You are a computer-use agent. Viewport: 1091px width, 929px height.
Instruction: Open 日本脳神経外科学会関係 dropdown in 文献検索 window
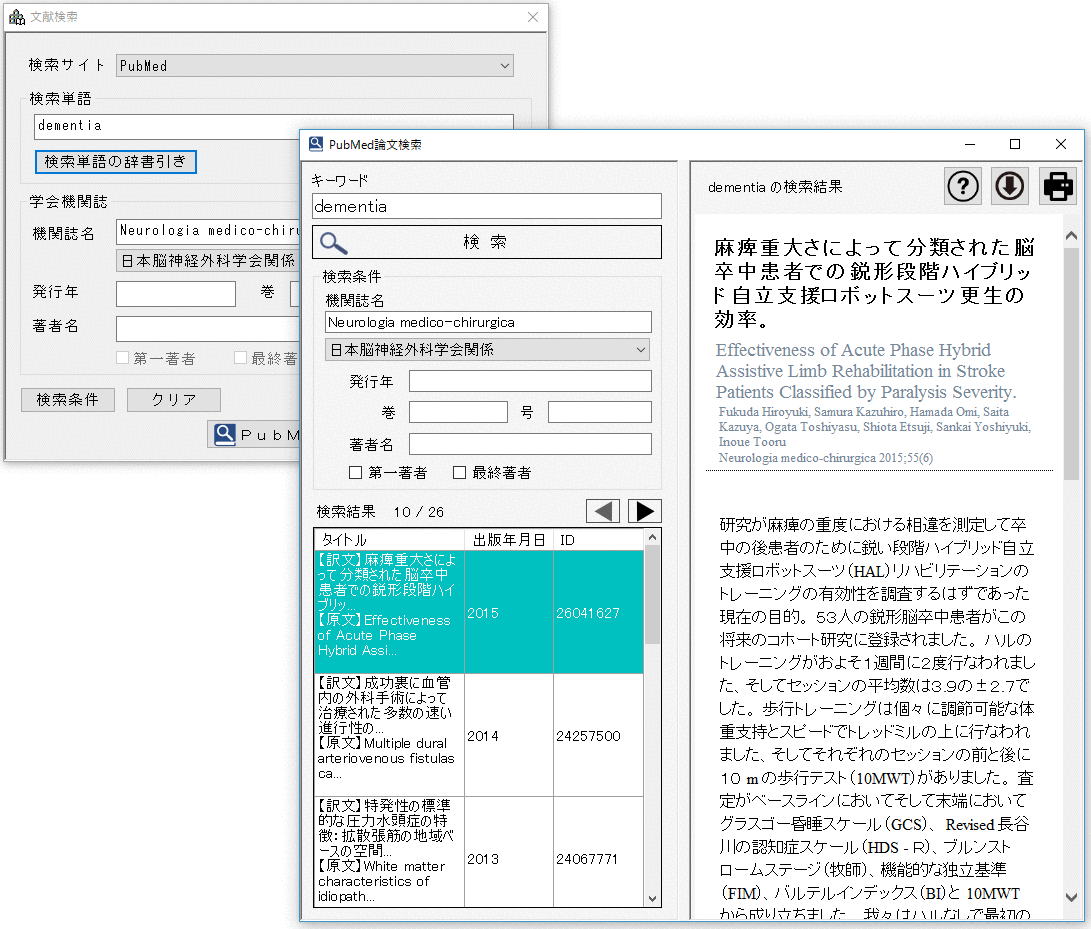point(207,260)
